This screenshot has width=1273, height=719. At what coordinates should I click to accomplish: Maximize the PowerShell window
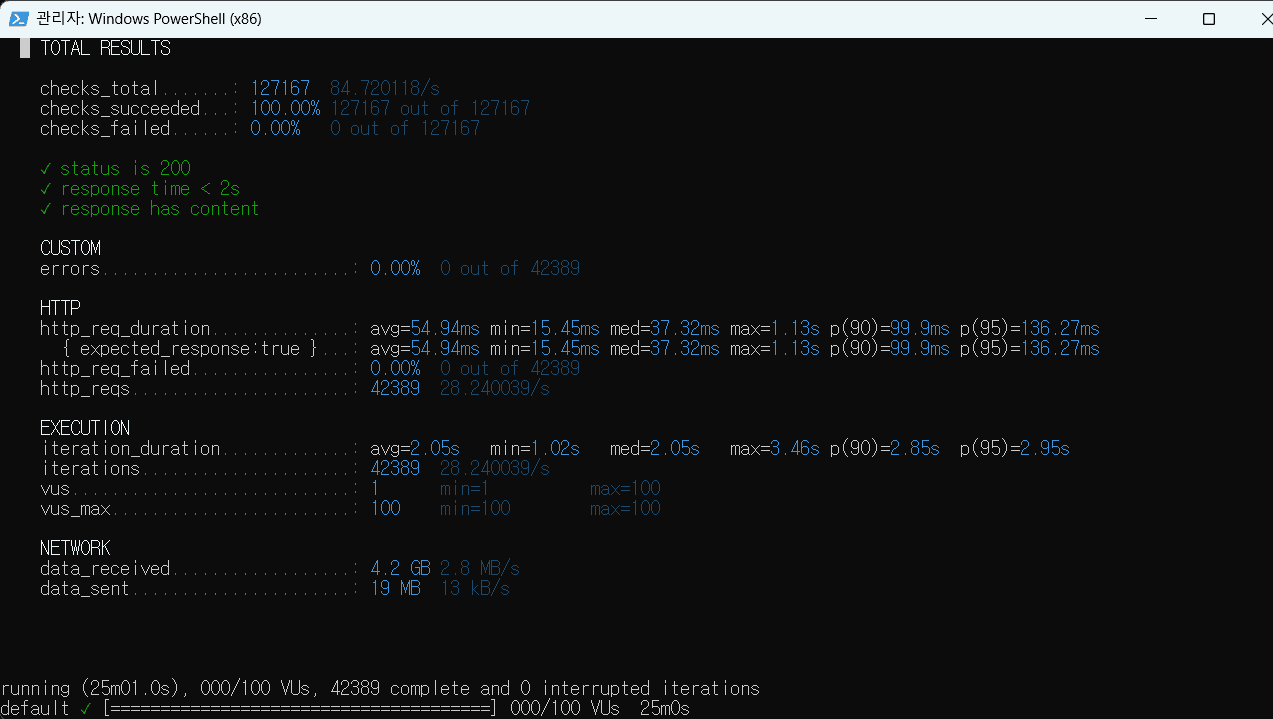pyautogui.click(x=1208, y=19)
